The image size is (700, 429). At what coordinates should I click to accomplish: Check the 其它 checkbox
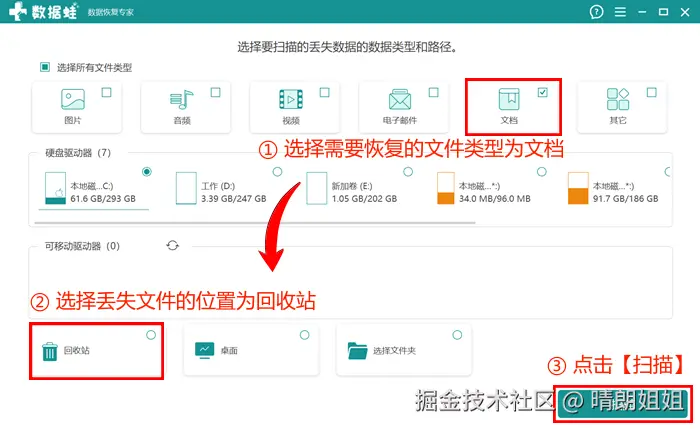pyautogui.click(x=652, y=92)
